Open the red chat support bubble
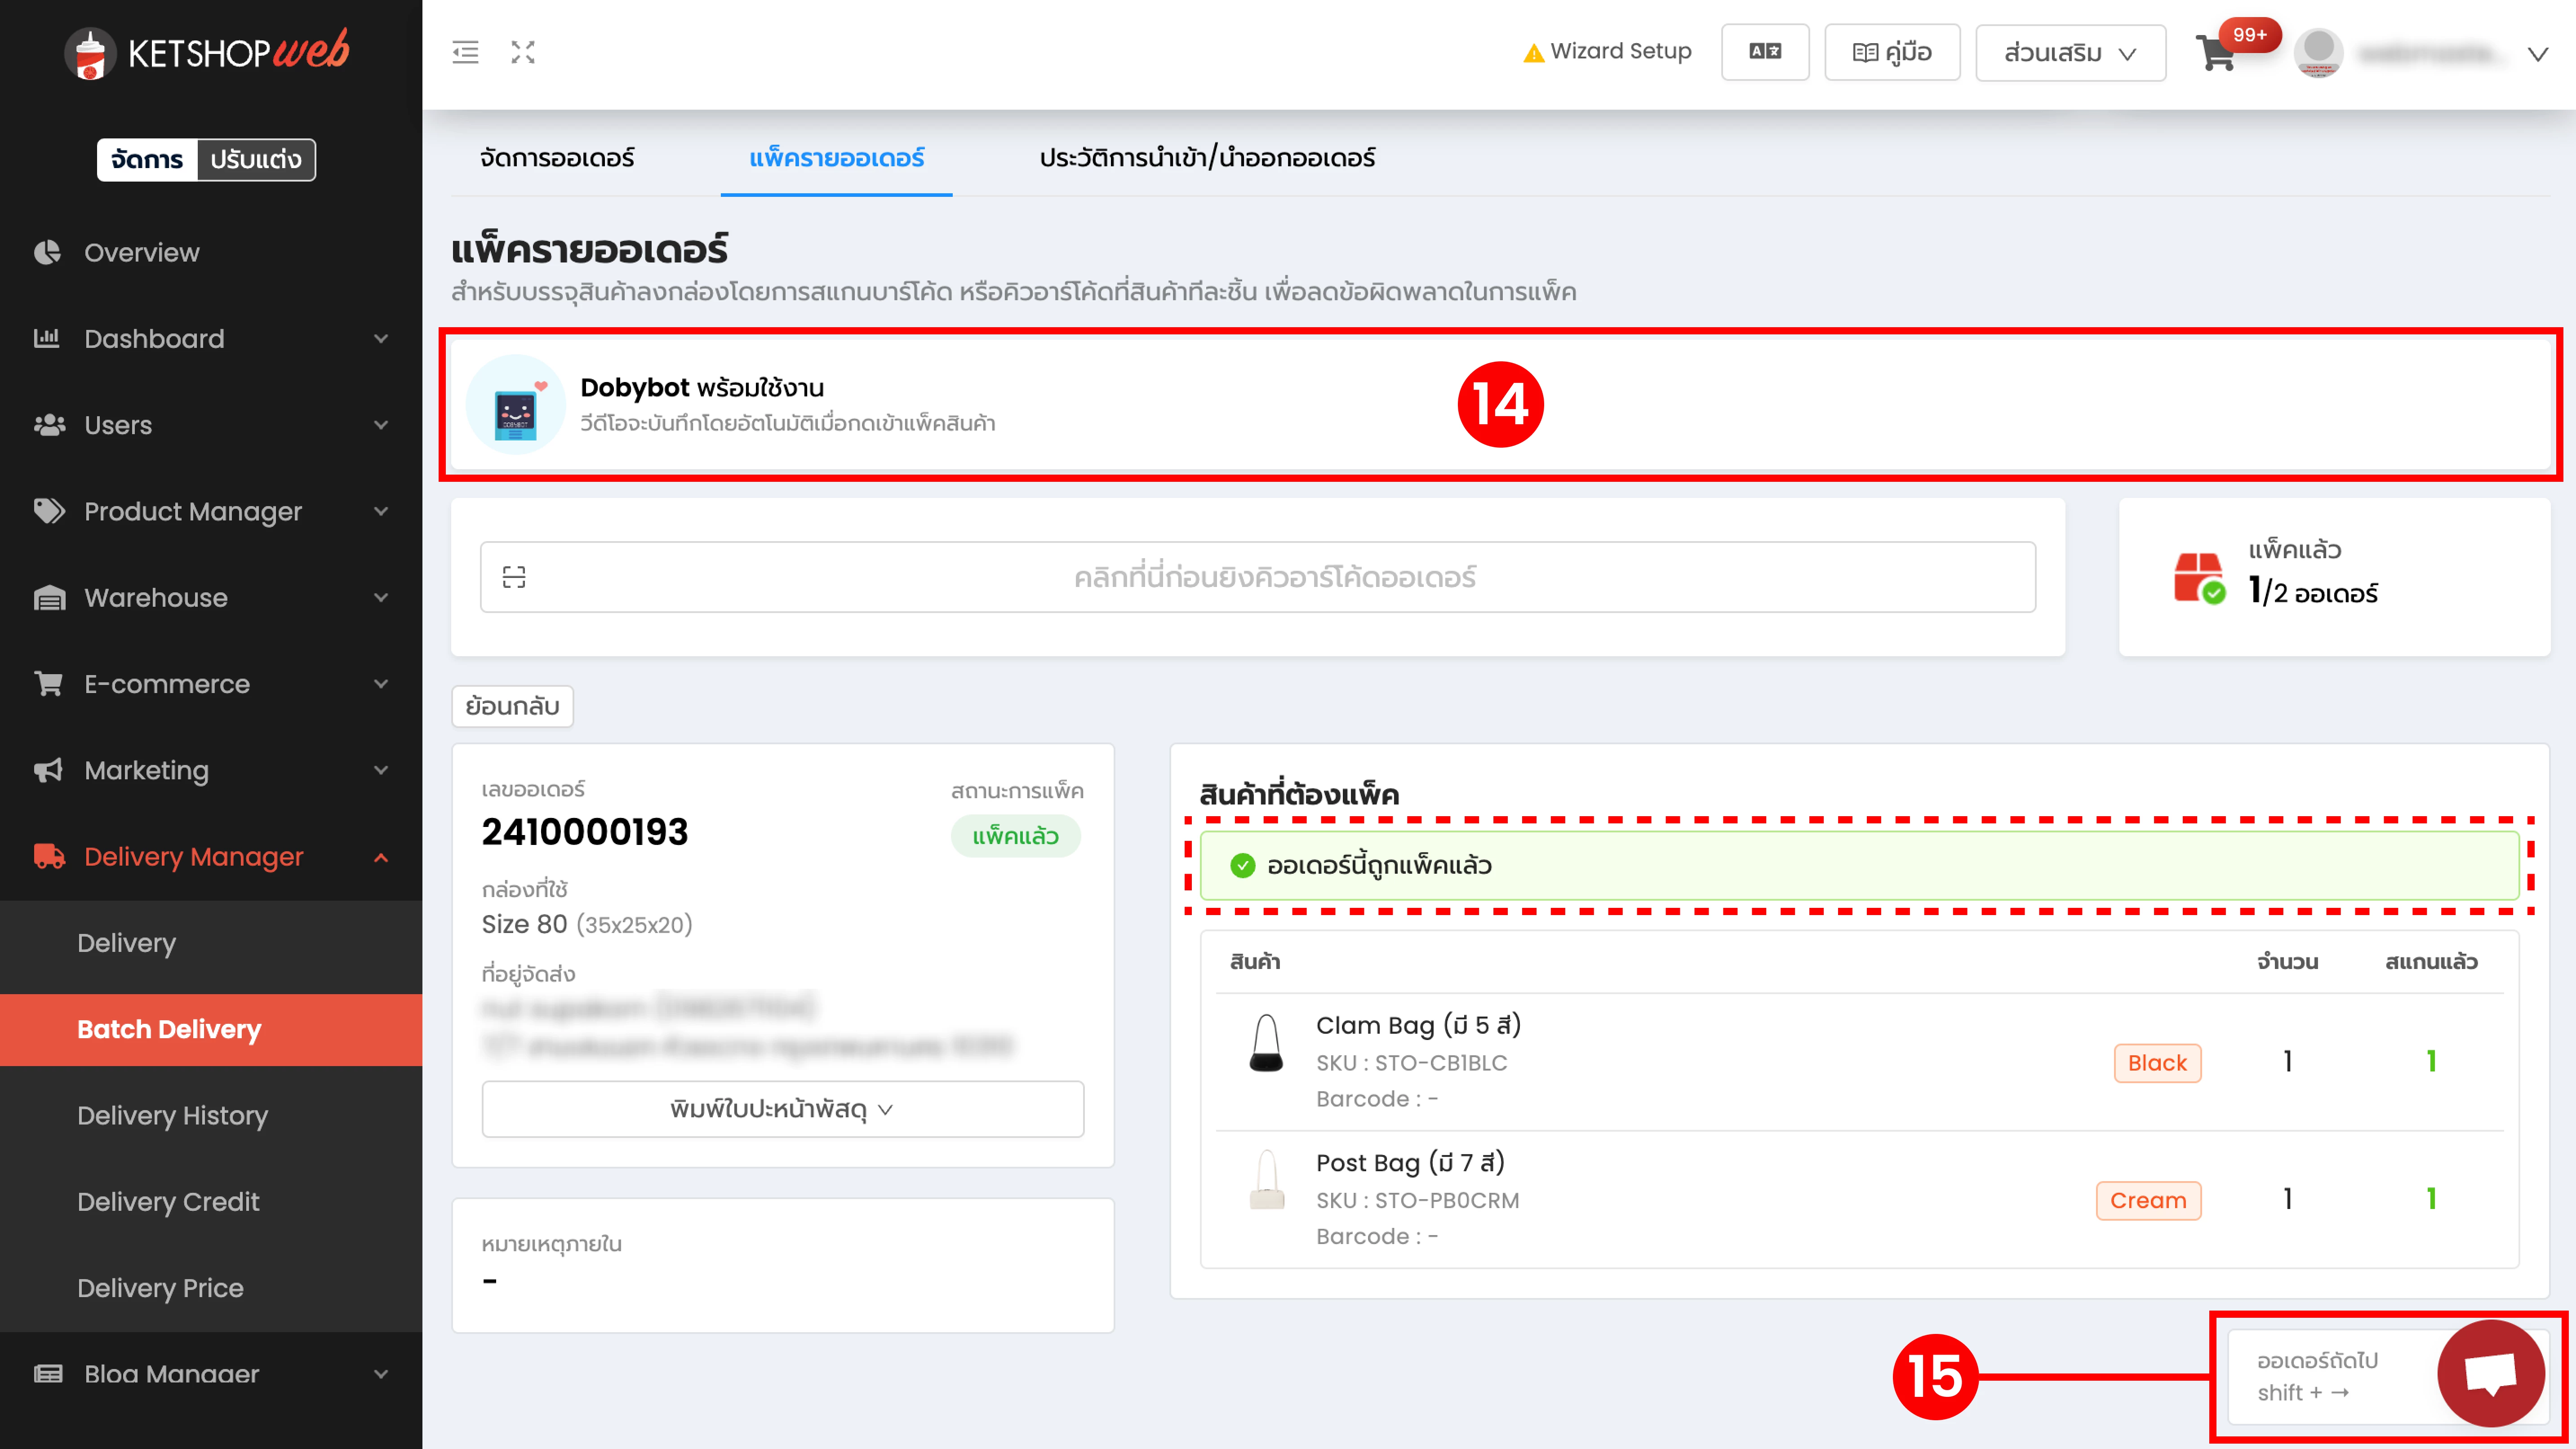The height and width of the screenshot is (1449, 2576). tap(2490, 1374)
